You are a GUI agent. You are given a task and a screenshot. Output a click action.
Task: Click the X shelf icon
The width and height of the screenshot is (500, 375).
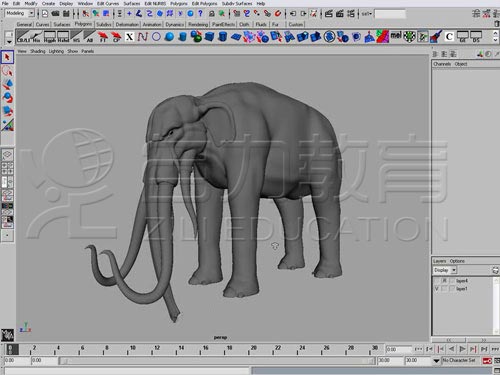click(x=129, y=37)
